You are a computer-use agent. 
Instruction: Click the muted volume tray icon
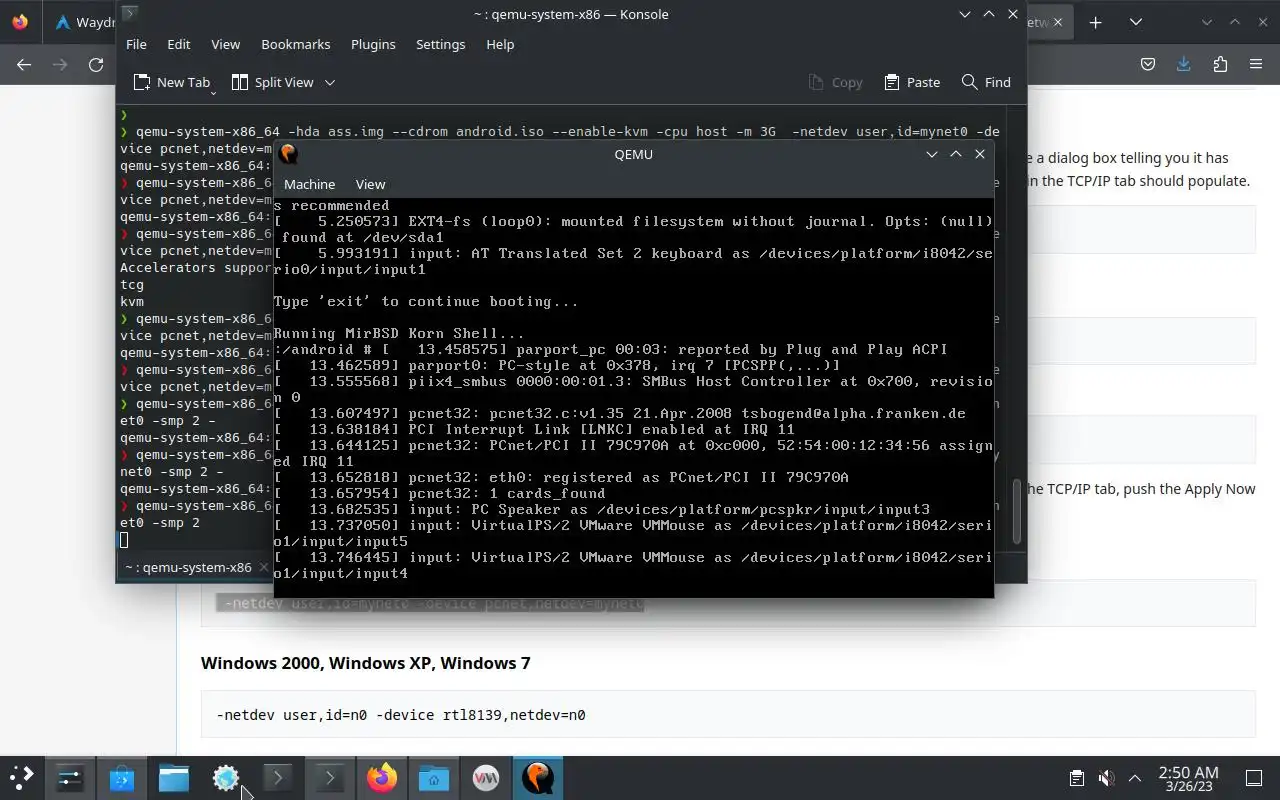(1106, 778)
